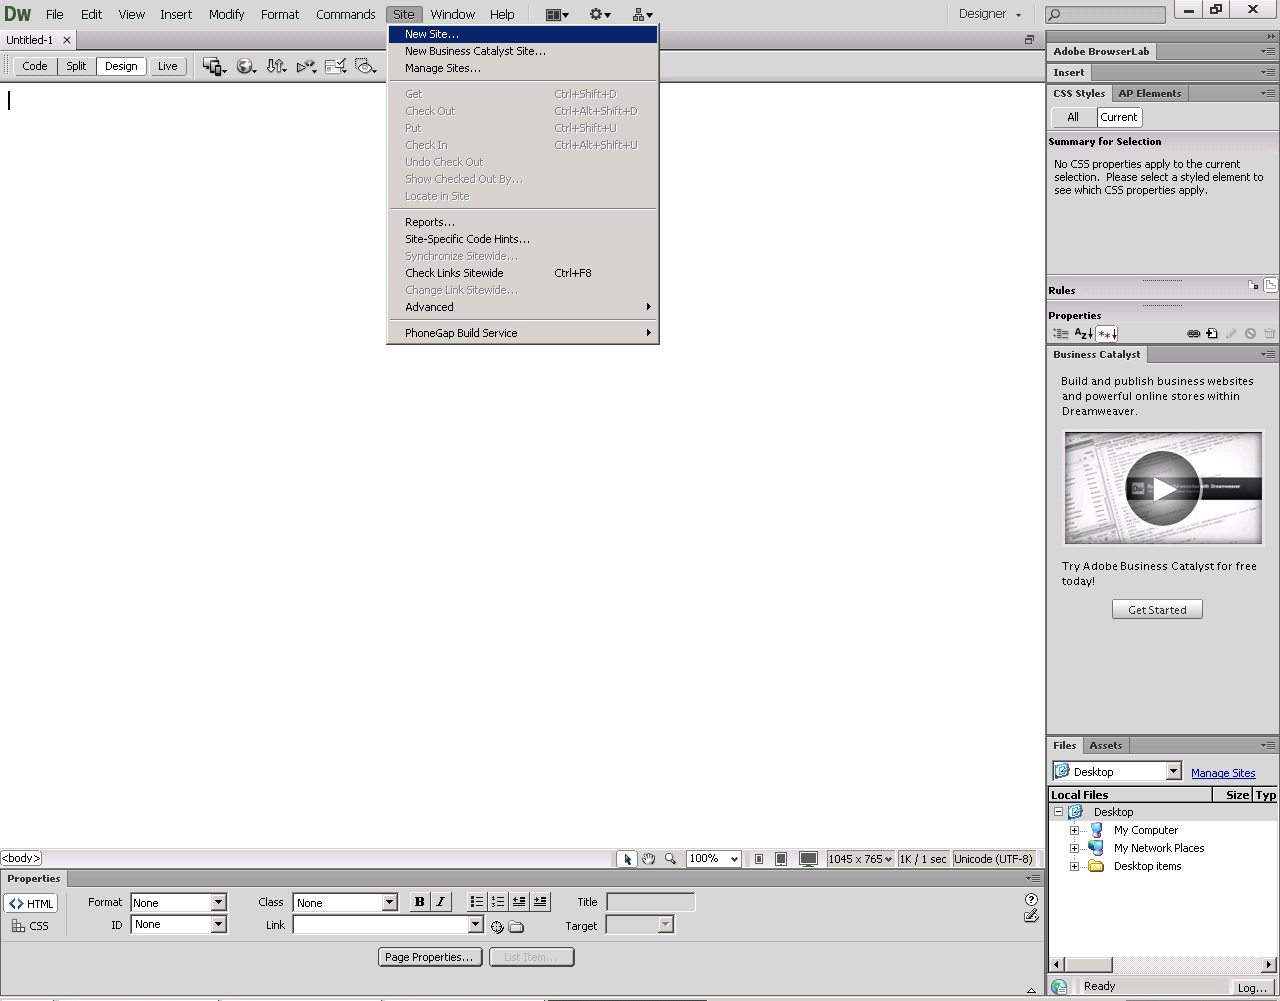This screenshot has width=1280, height=1001.
Task: Open the Layout icon menu in application bar
Action: [557, 14]
